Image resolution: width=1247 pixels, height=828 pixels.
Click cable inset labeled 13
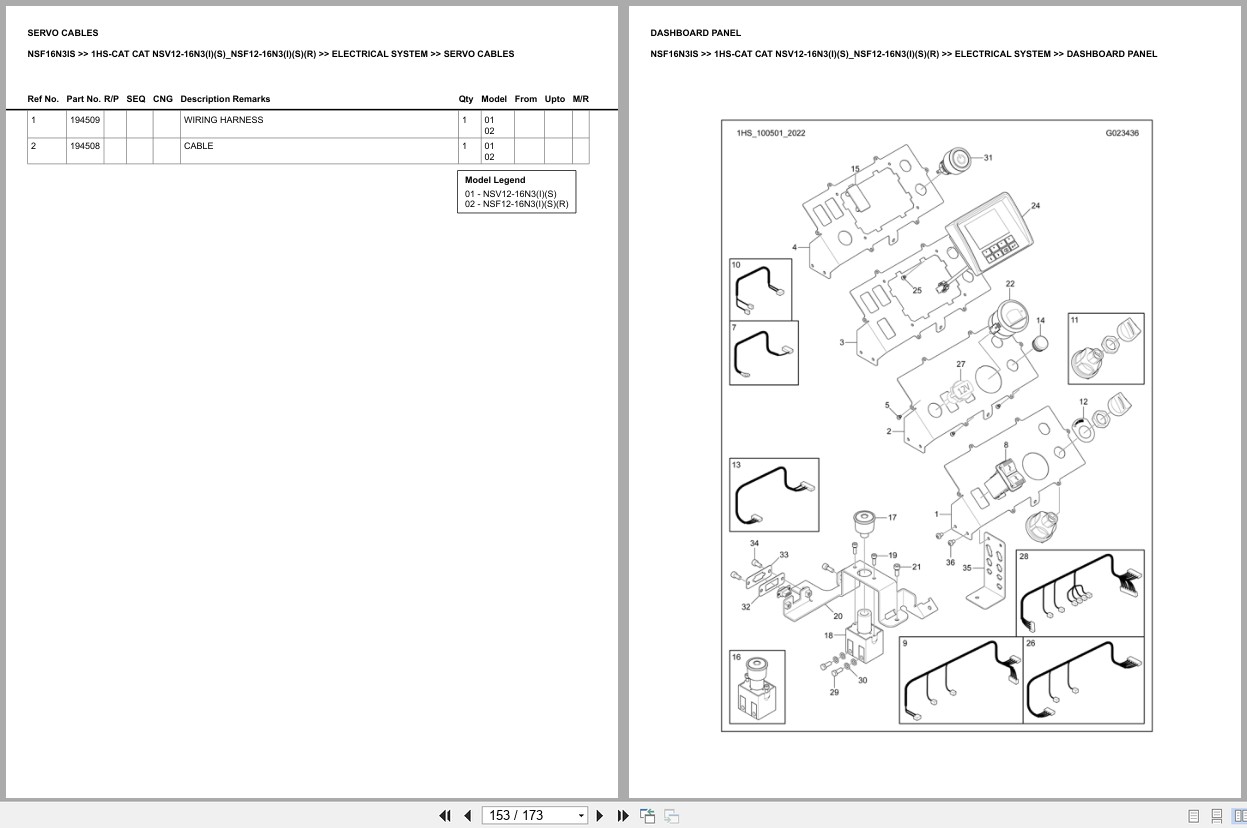774,494
